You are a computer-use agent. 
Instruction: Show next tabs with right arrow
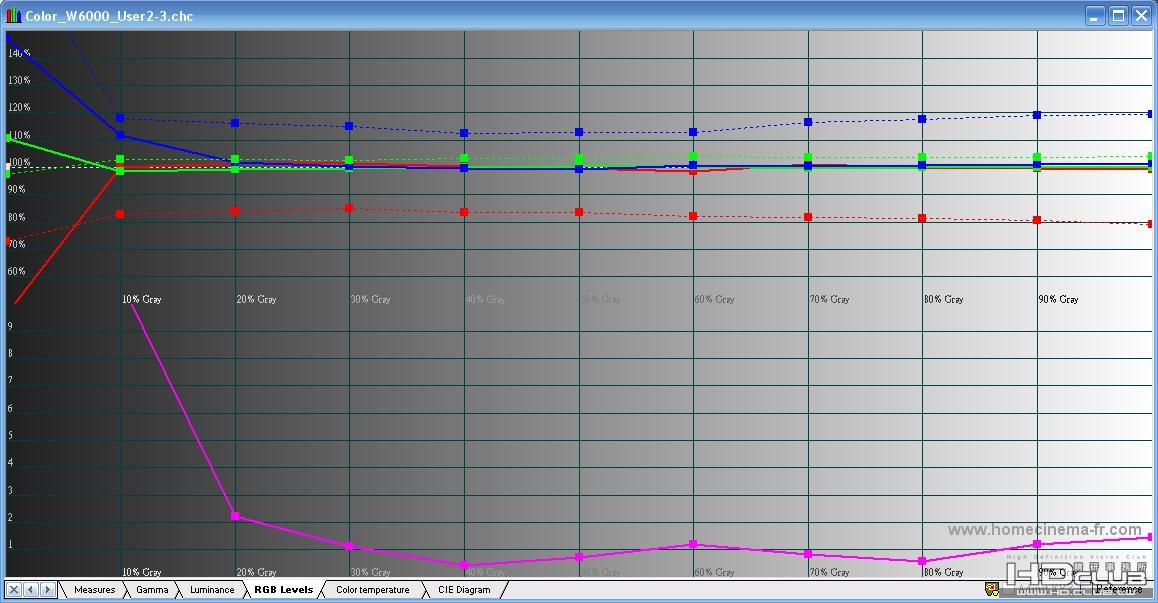point(47,590)
